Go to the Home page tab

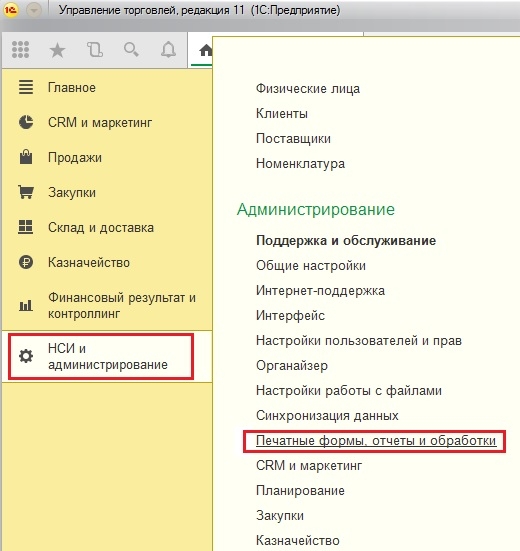pos(205,51)
